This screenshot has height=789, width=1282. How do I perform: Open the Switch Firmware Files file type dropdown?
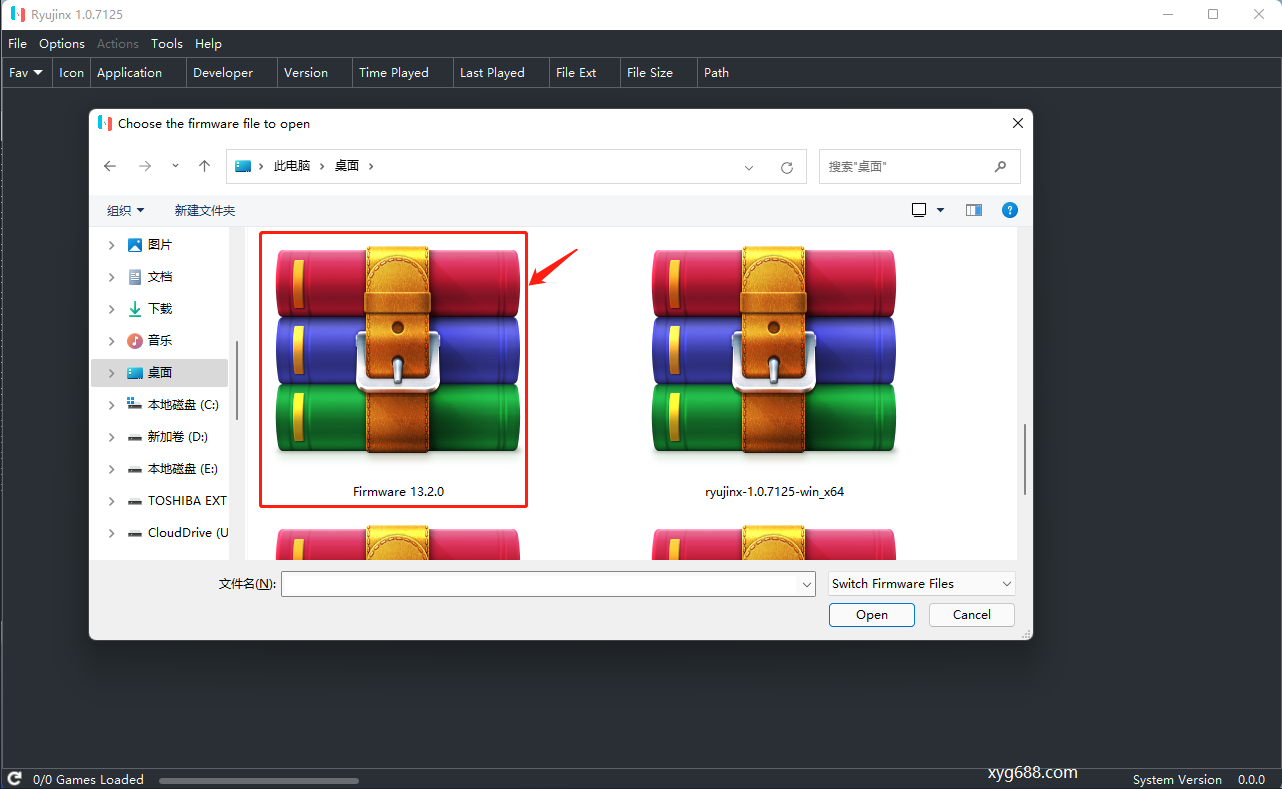(x=1005, y=583)
